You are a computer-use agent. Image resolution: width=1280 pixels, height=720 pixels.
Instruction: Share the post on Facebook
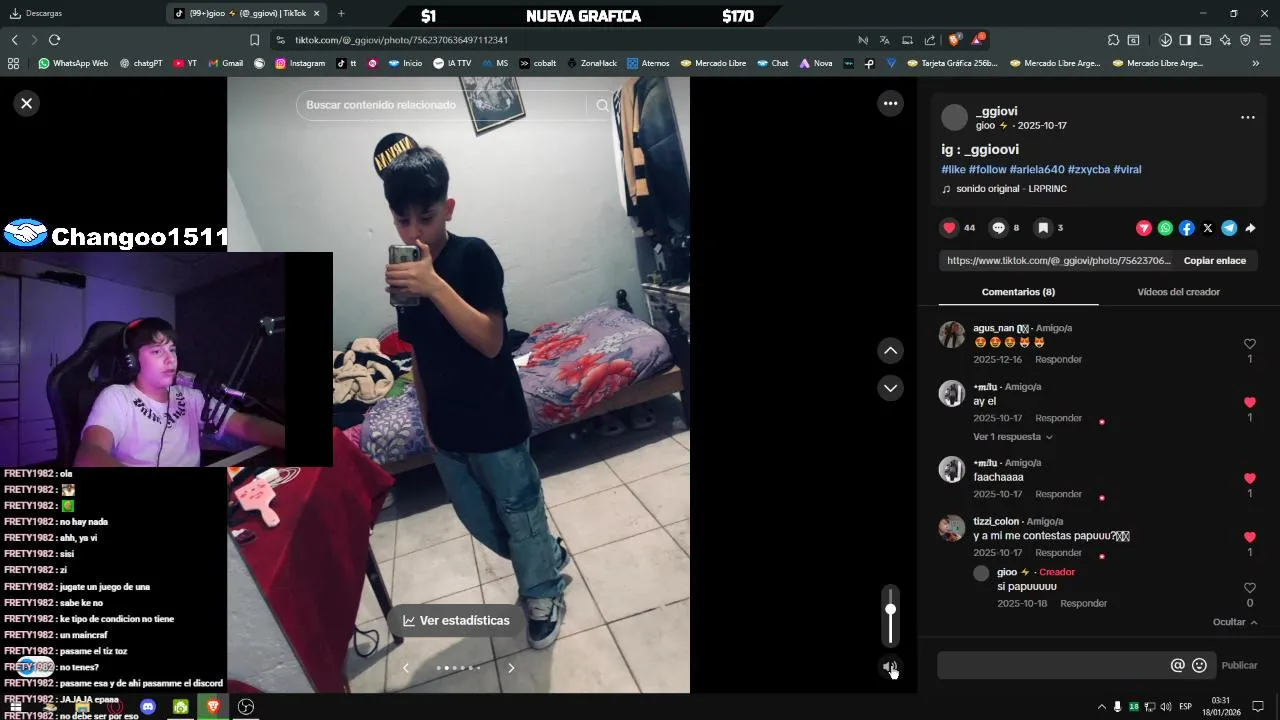(1186, 228)
